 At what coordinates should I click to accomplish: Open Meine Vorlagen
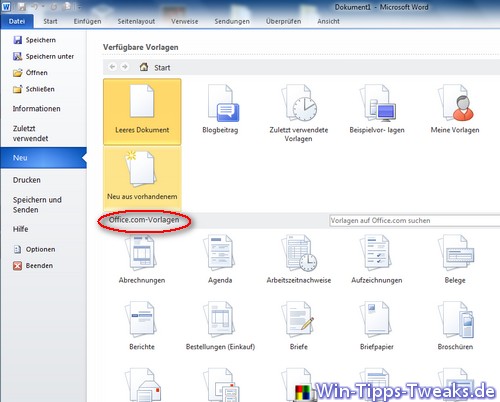[x=455, y=110]
